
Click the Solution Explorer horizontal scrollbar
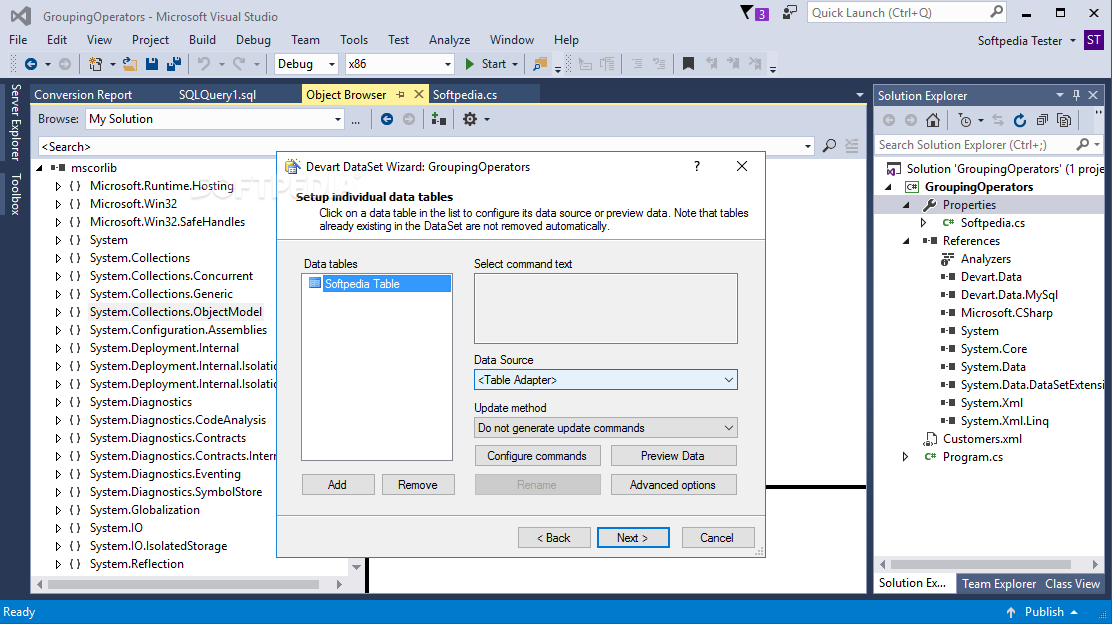point(981,564)
